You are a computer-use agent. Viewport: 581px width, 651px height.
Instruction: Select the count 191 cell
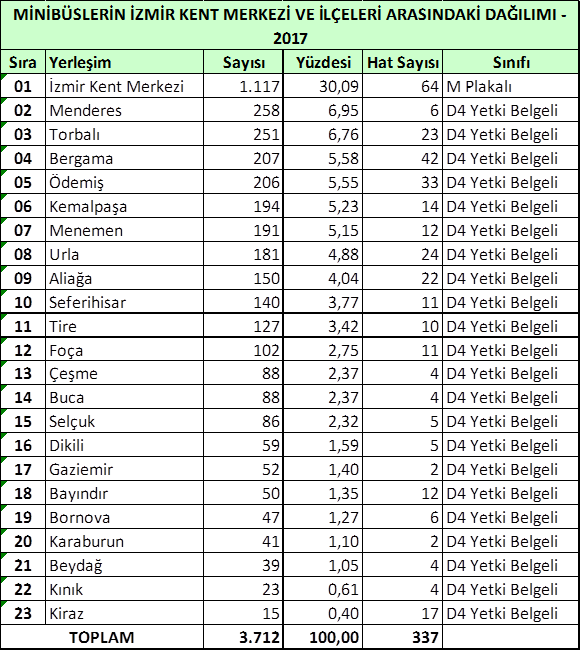(243, 230)
